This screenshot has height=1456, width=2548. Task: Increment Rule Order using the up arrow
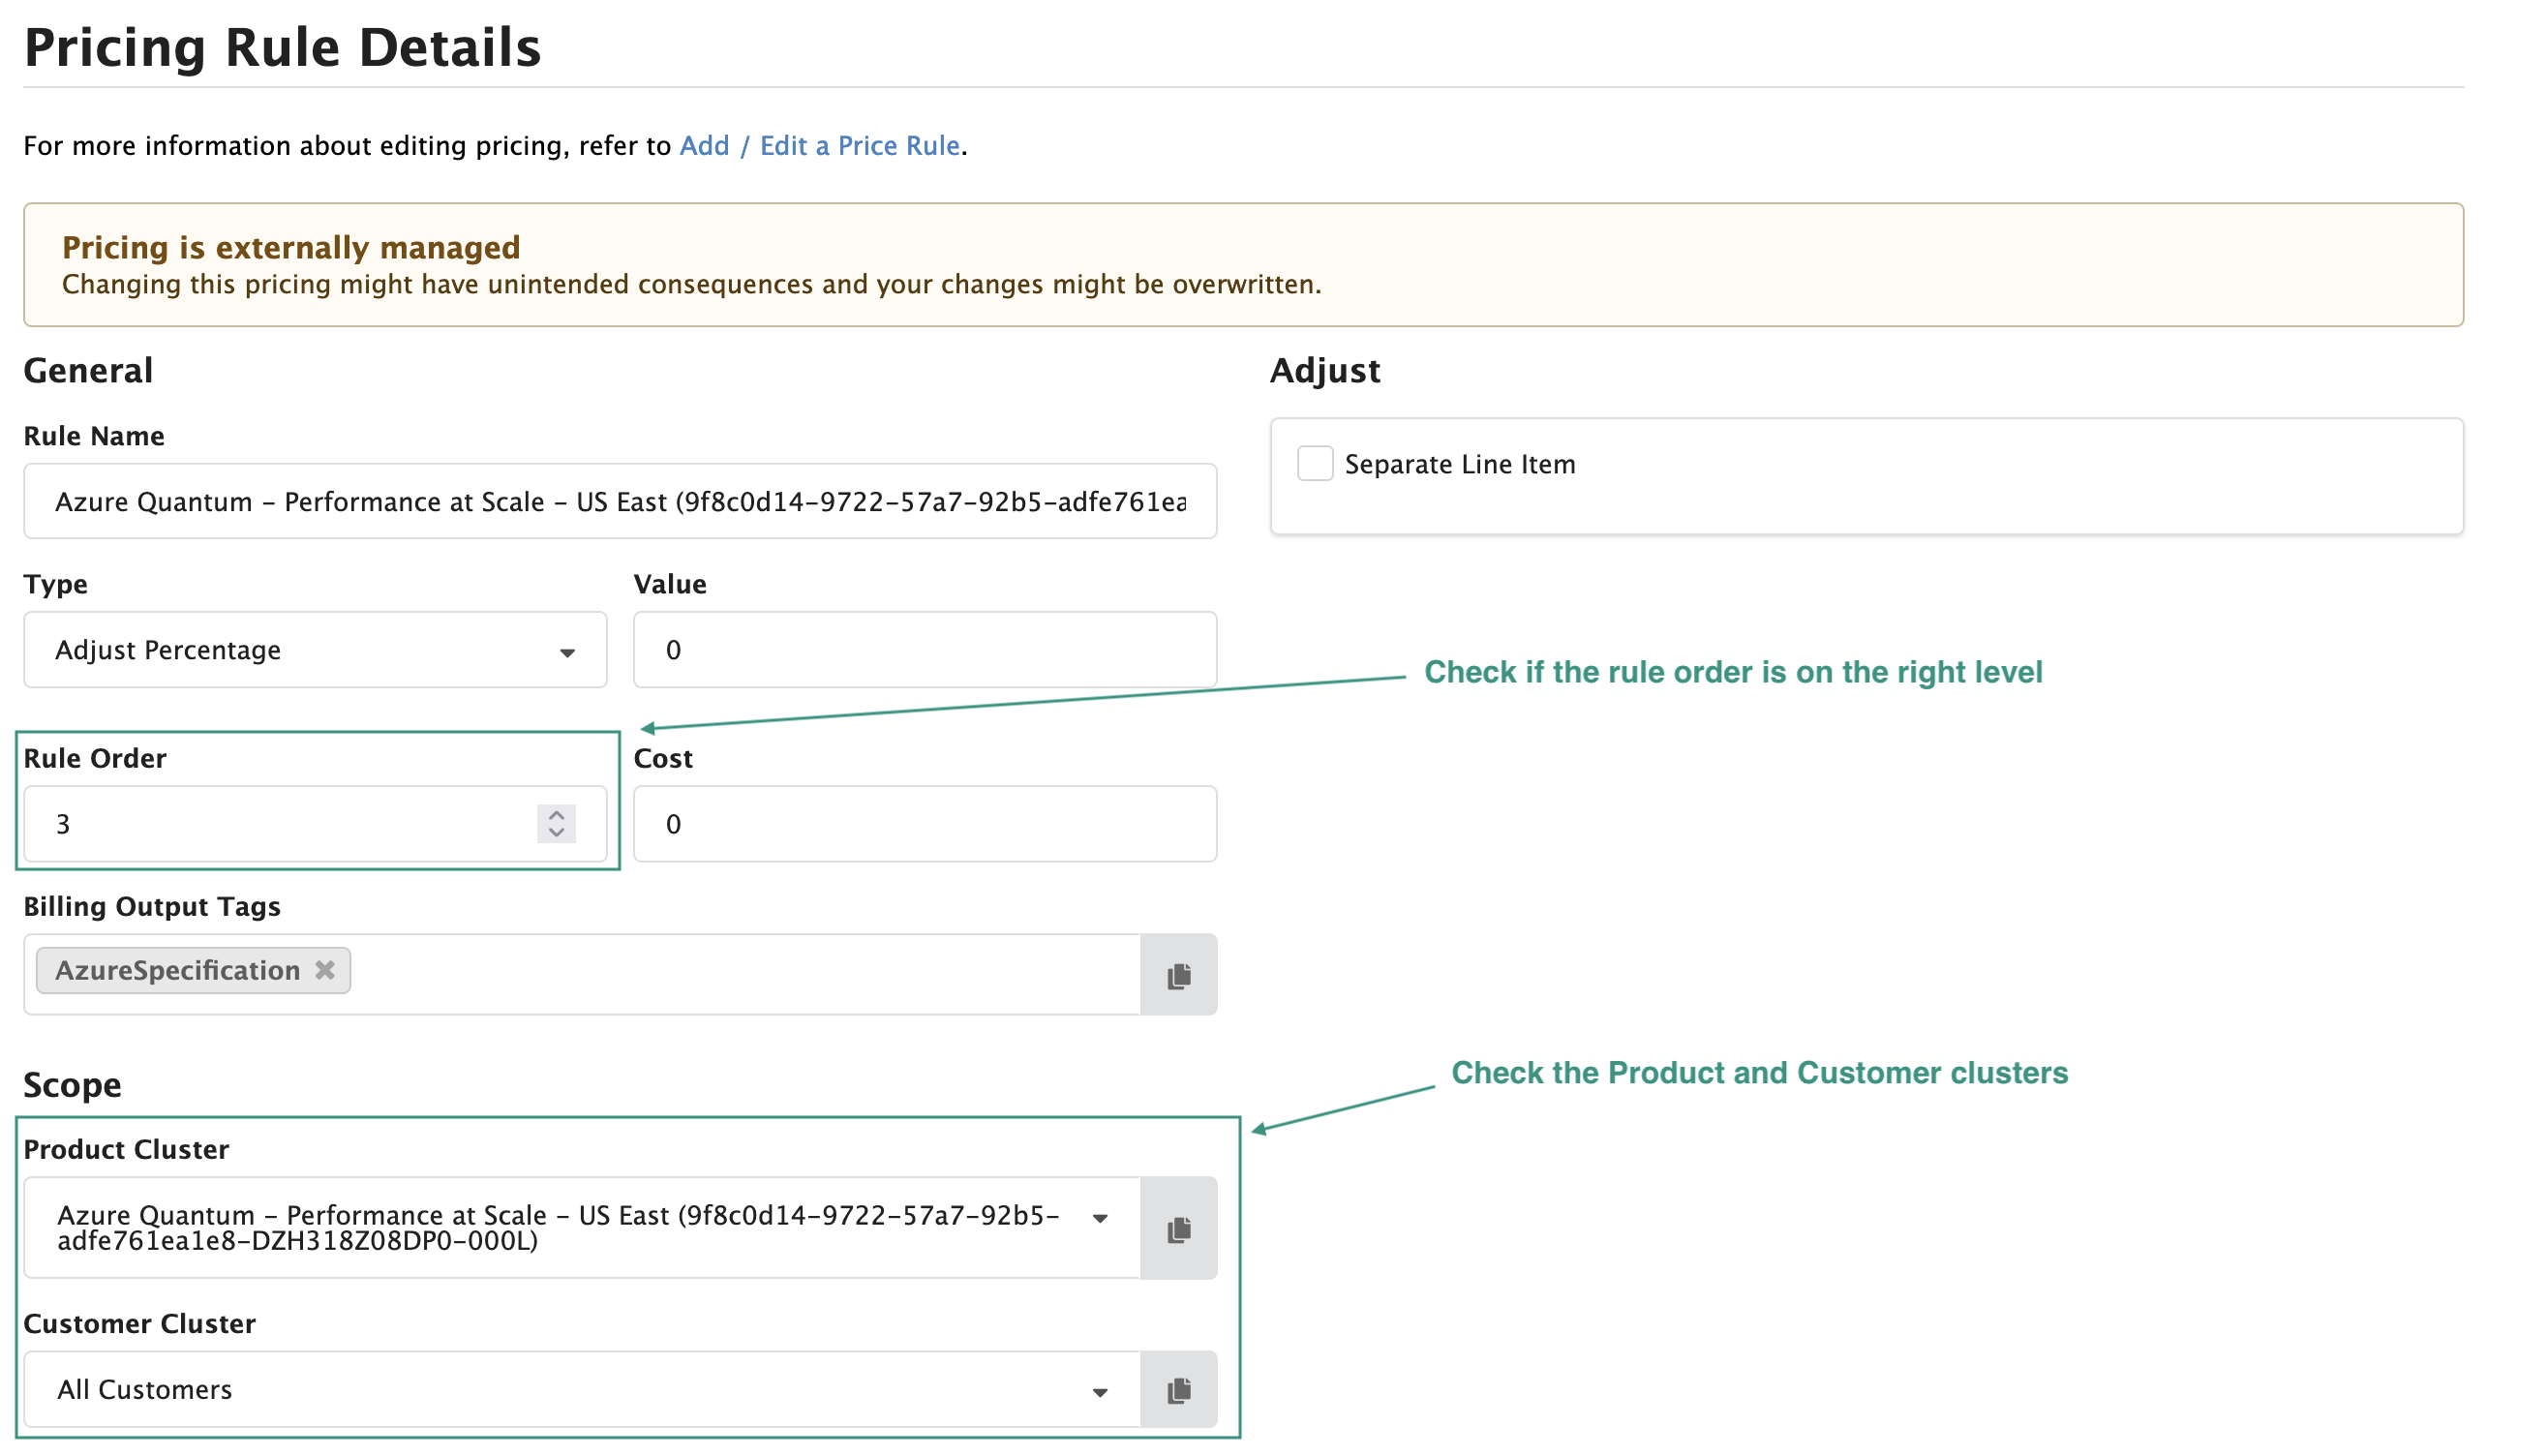556,813
